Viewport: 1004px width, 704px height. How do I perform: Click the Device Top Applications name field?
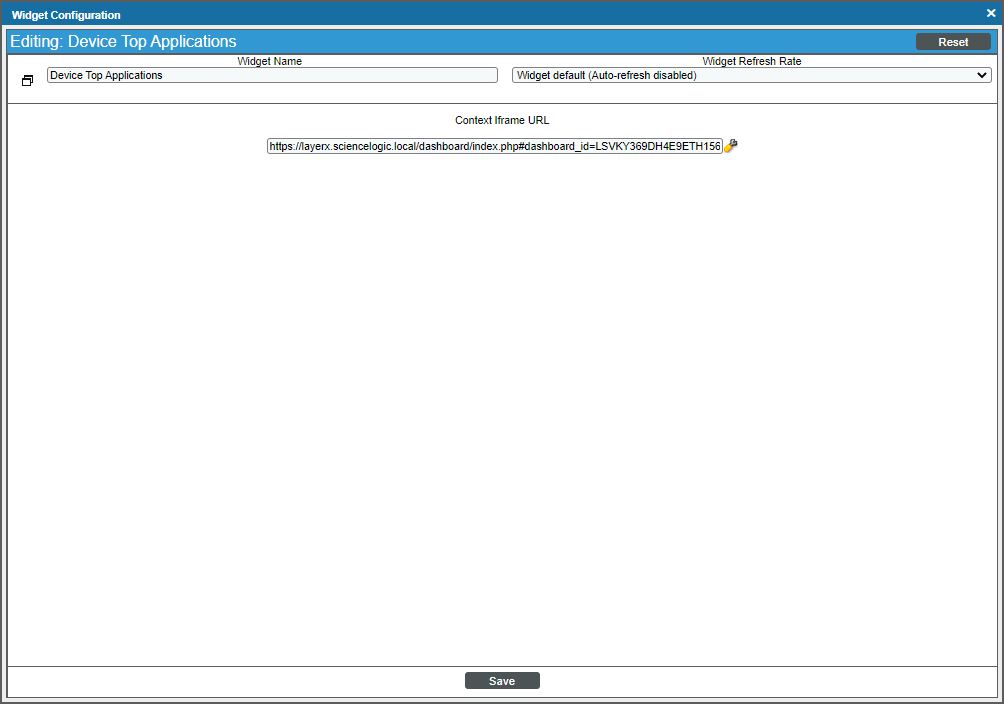[x=272, y=74]
